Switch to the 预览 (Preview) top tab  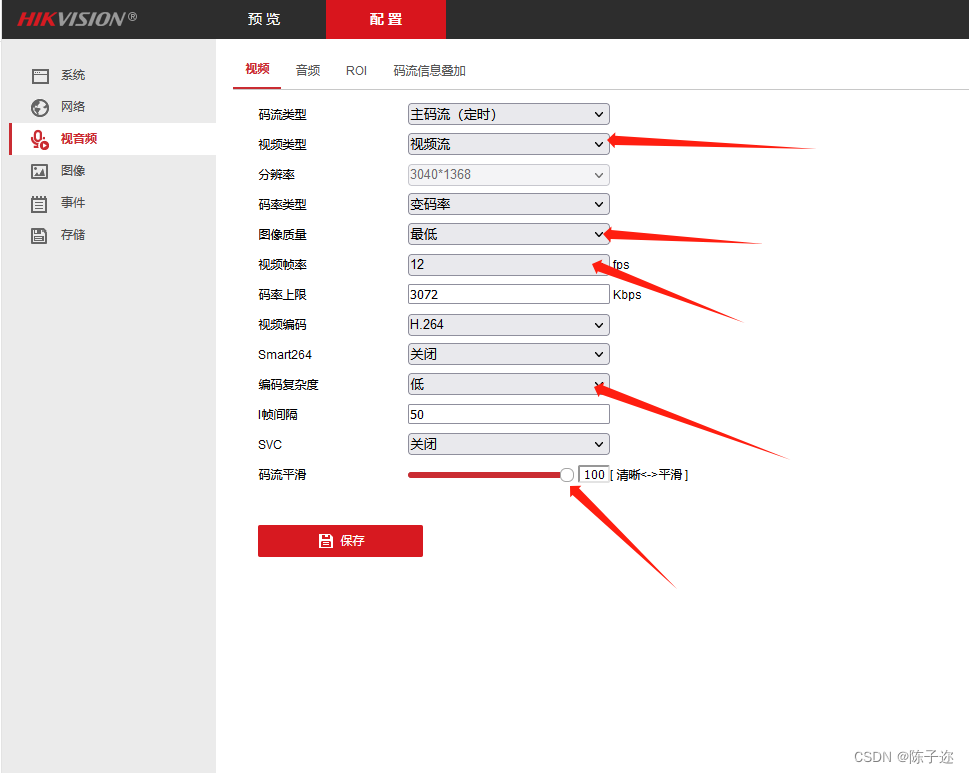(264, 19)
